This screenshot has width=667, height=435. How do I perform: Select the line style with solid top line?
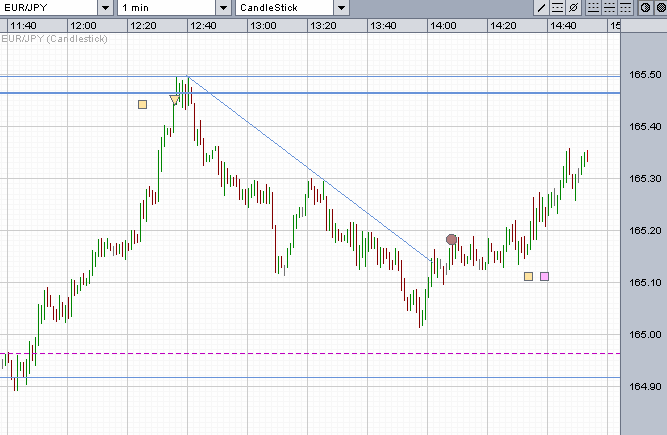pos(625,8)
